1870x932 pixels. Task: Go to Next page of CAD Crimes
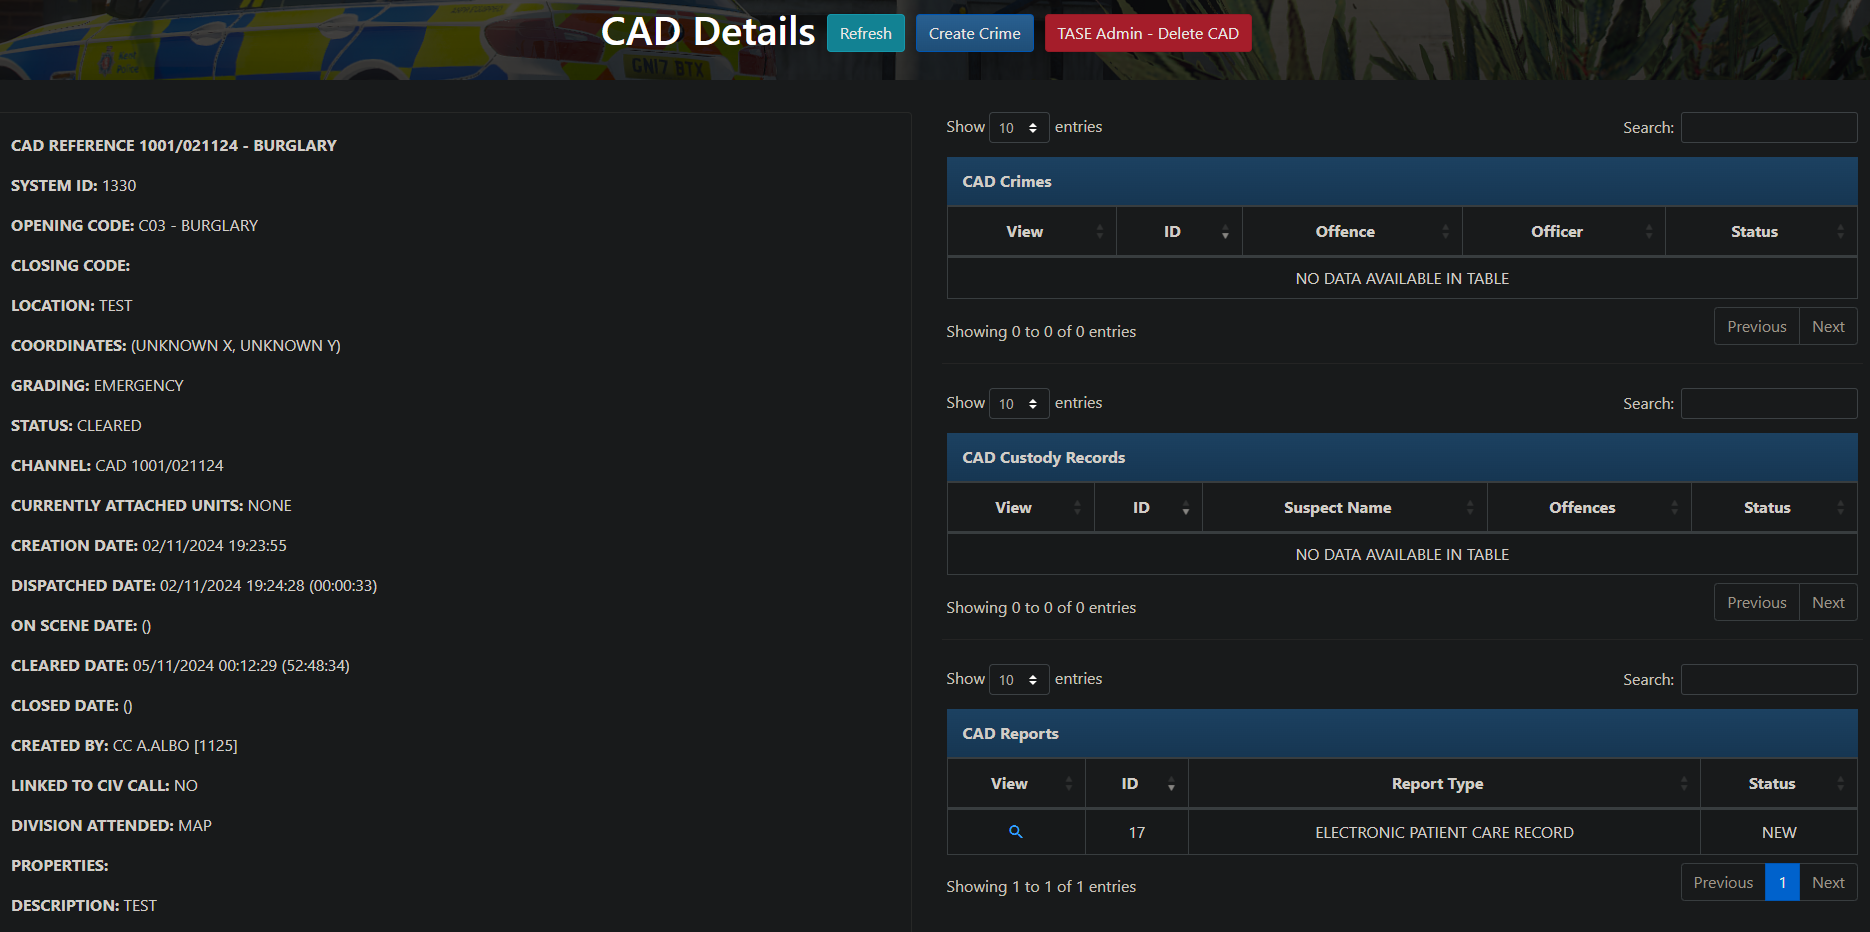(x=1827, y=327)
